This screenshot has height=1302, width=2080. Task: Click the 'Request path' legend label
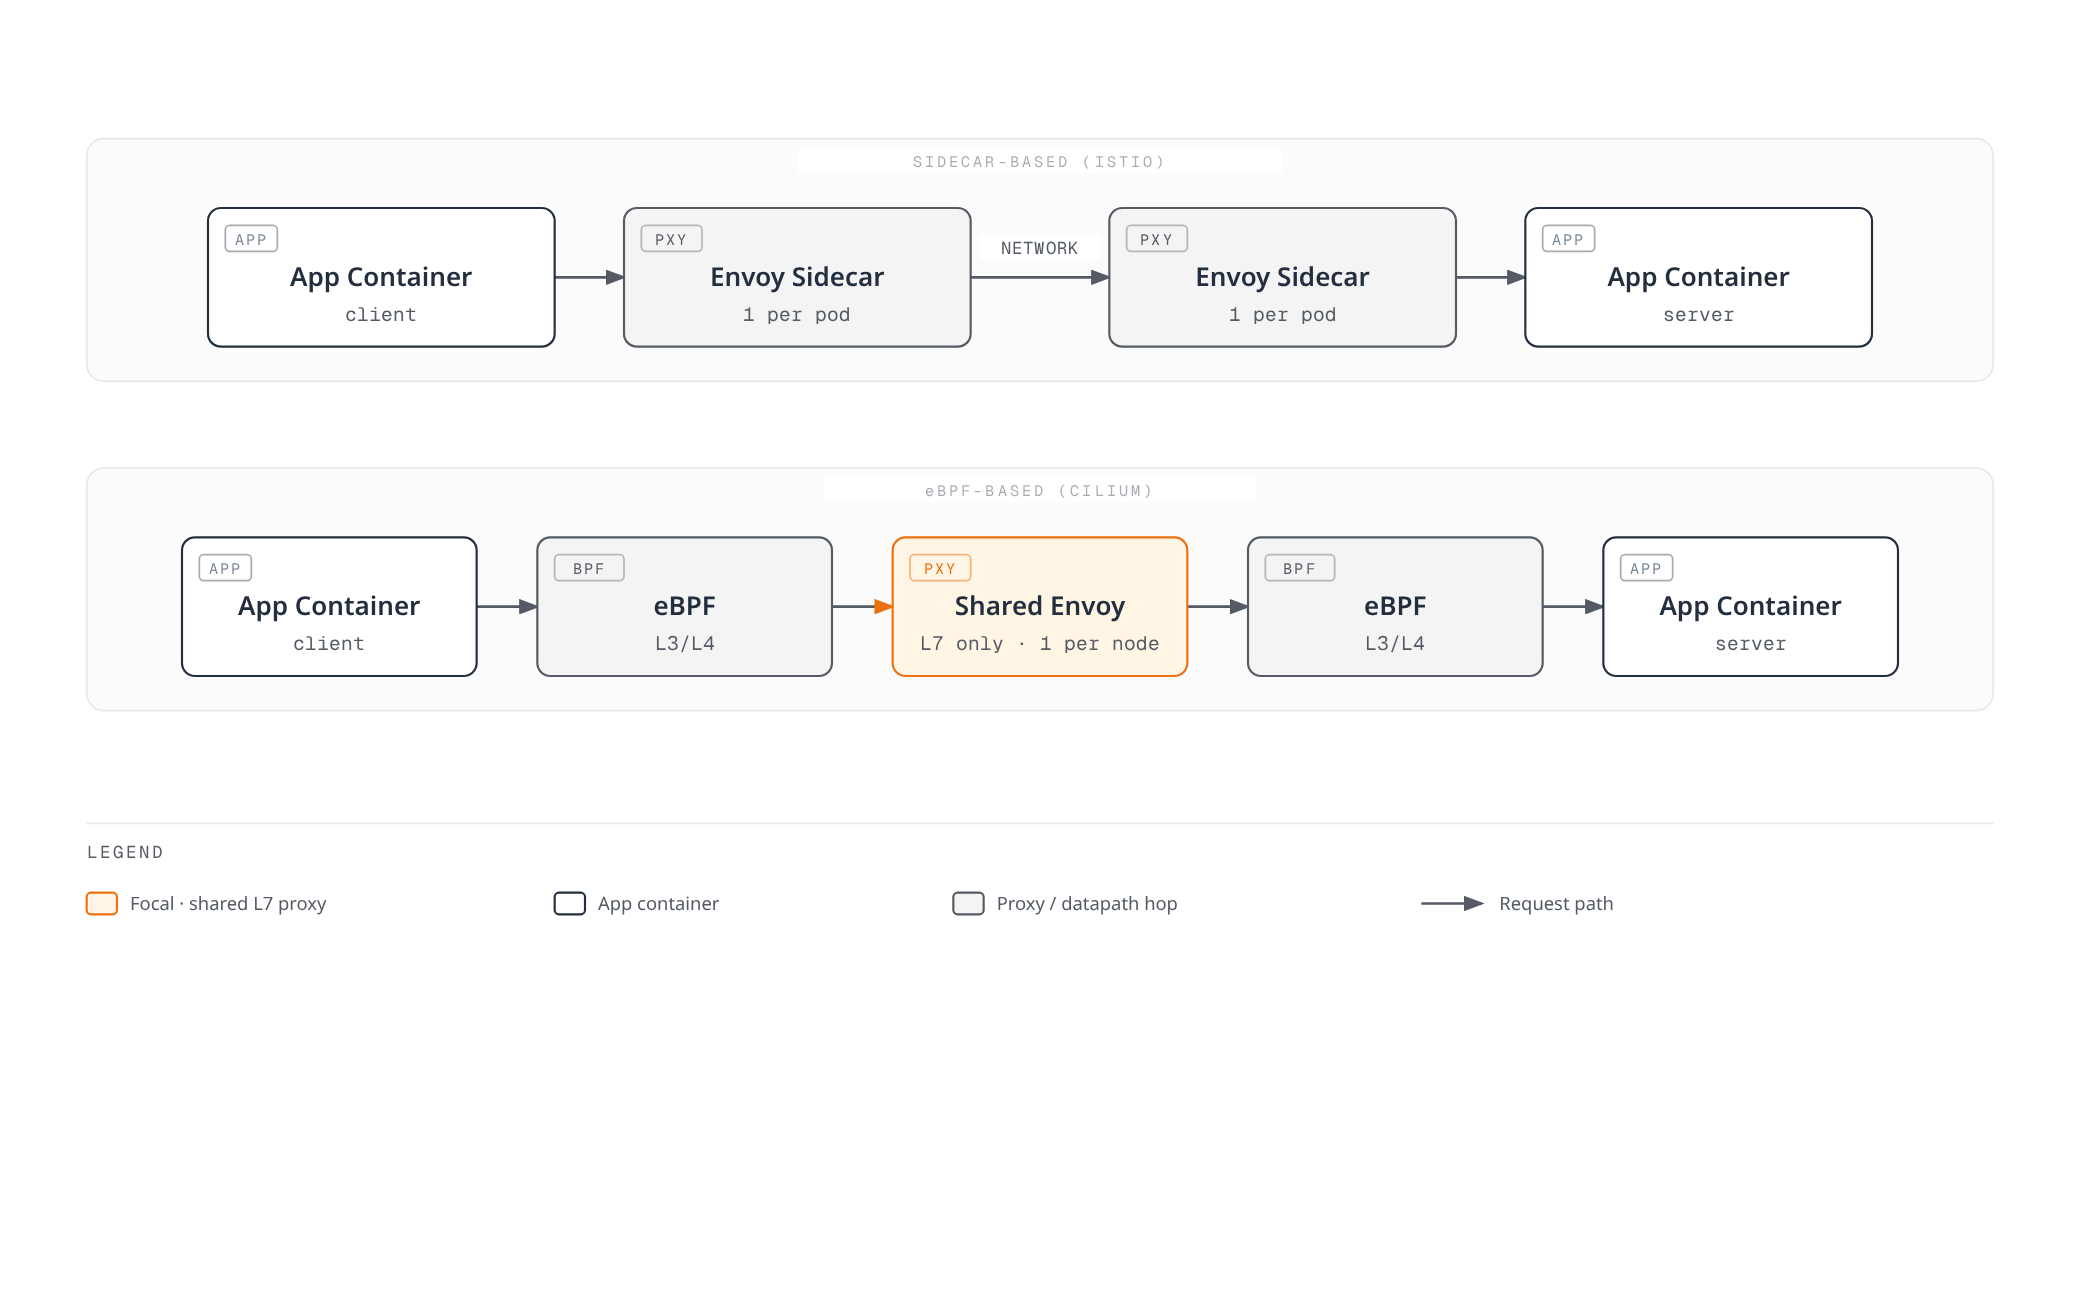point(1556,903)
